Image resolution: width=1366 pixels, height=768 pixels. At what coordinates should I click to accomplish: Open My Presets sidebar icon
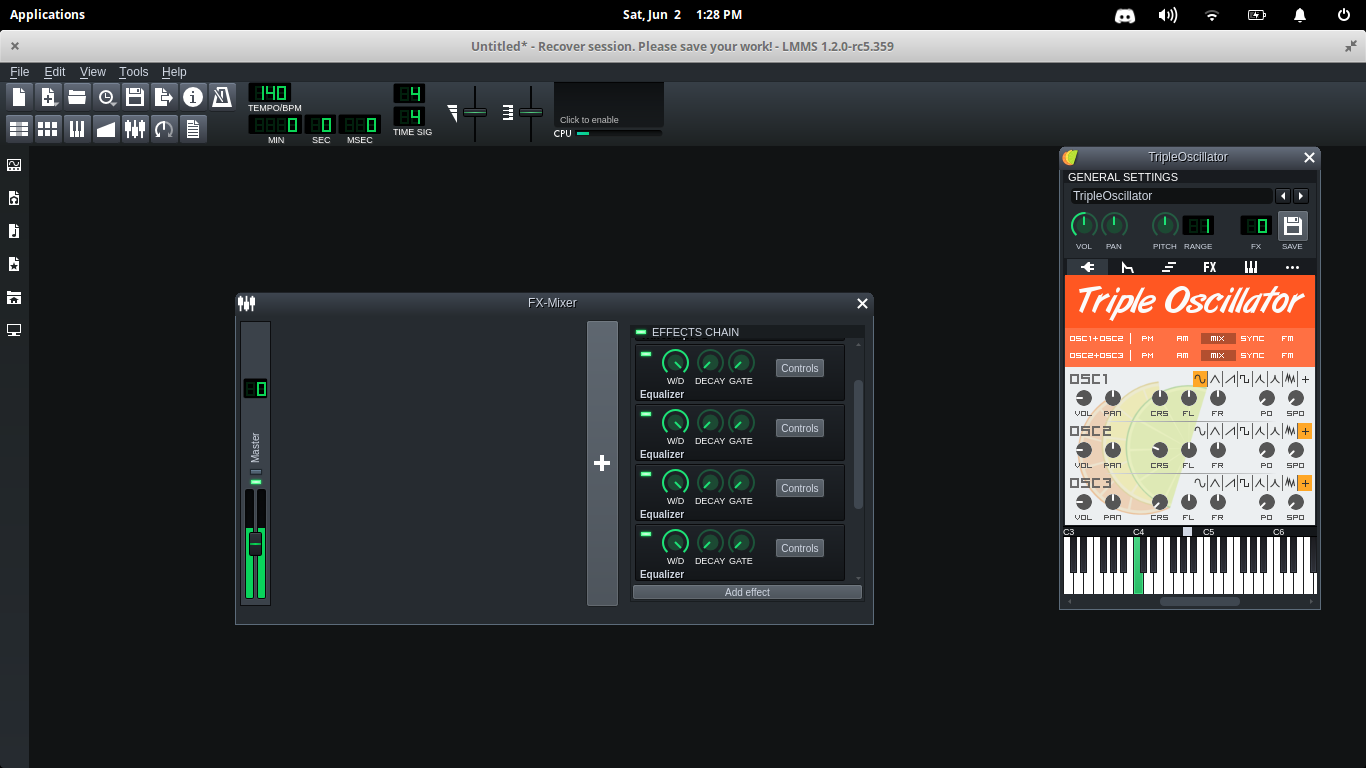(x=14, y=264)
